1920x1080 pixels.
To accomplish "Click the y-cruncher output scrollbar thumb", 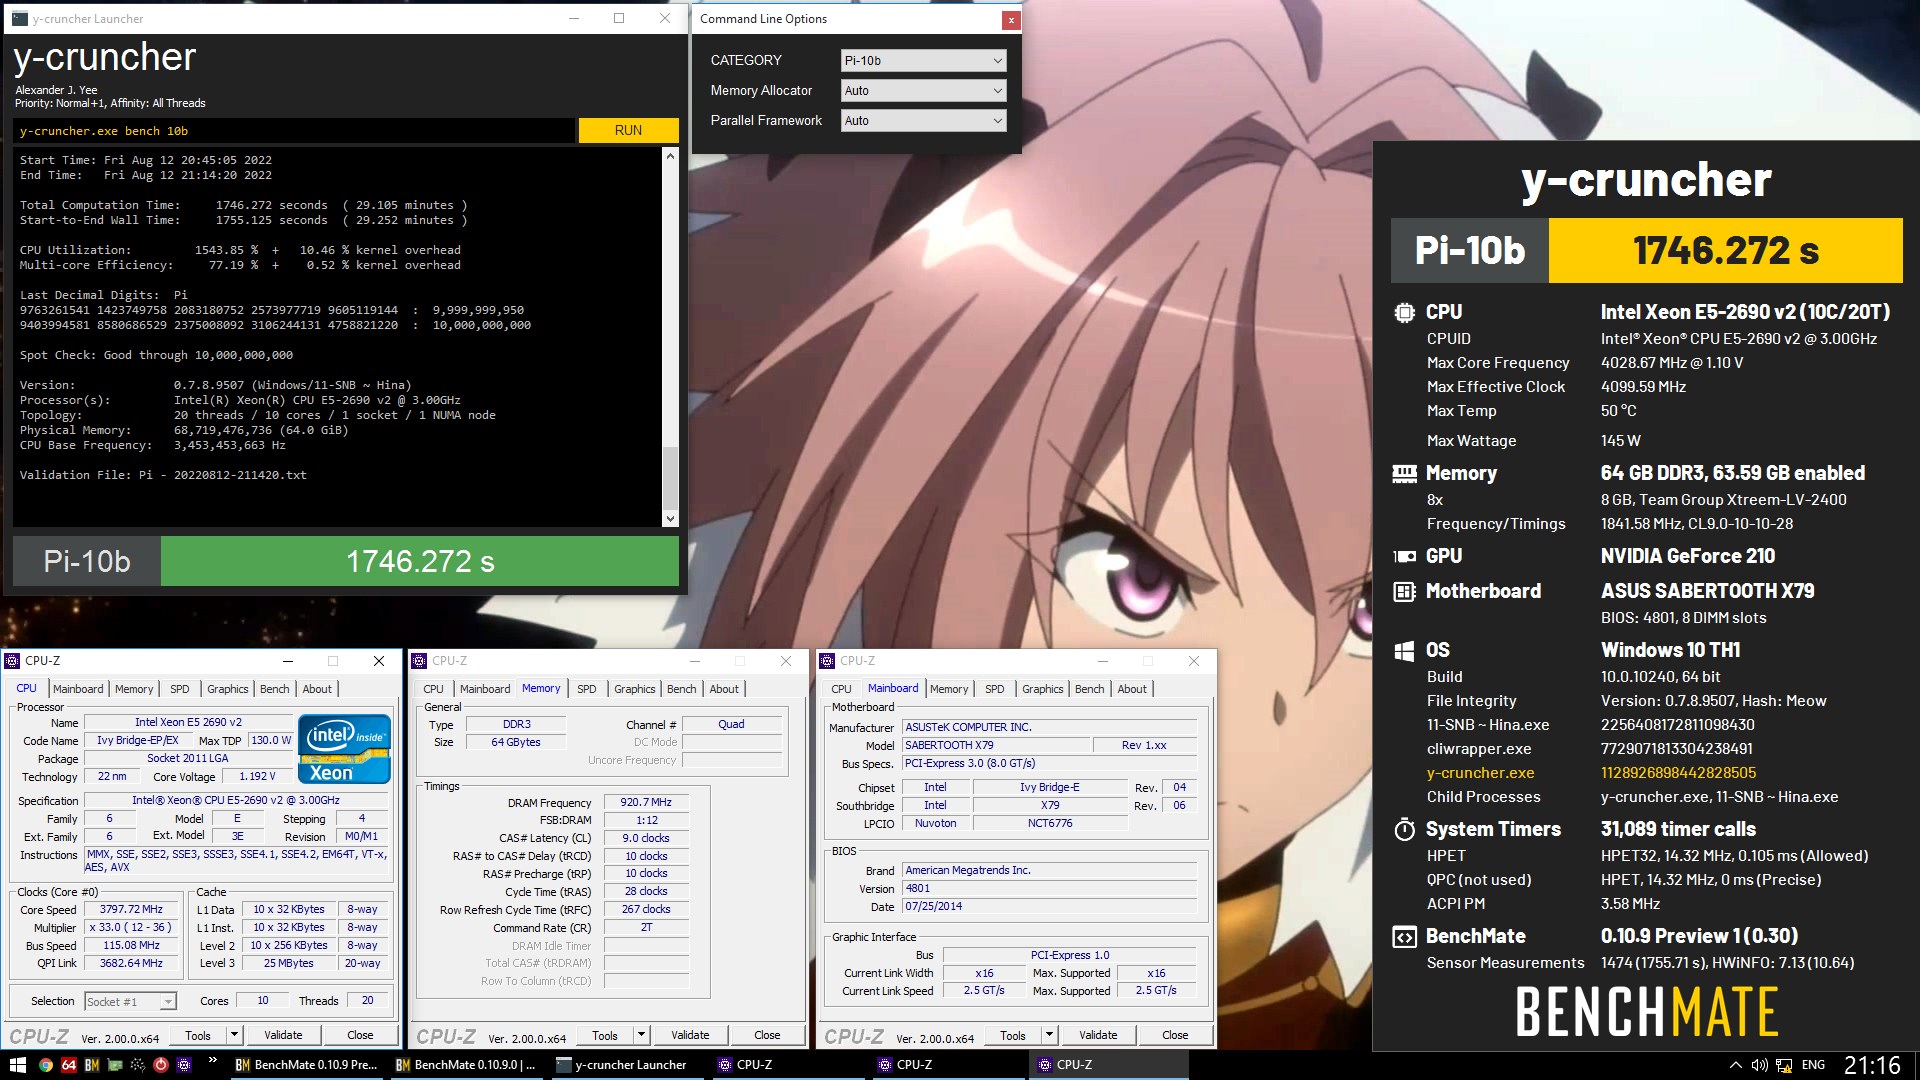I will pos(670,478).
